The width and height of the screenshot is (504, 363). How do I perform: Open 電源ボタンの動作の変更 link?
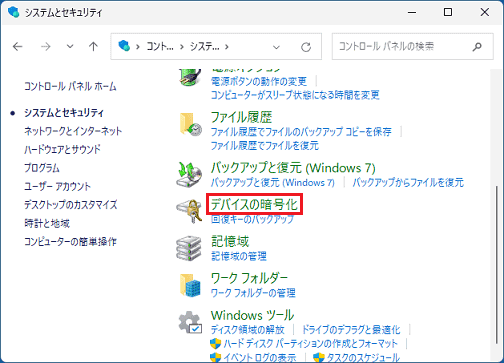(259, 81)
